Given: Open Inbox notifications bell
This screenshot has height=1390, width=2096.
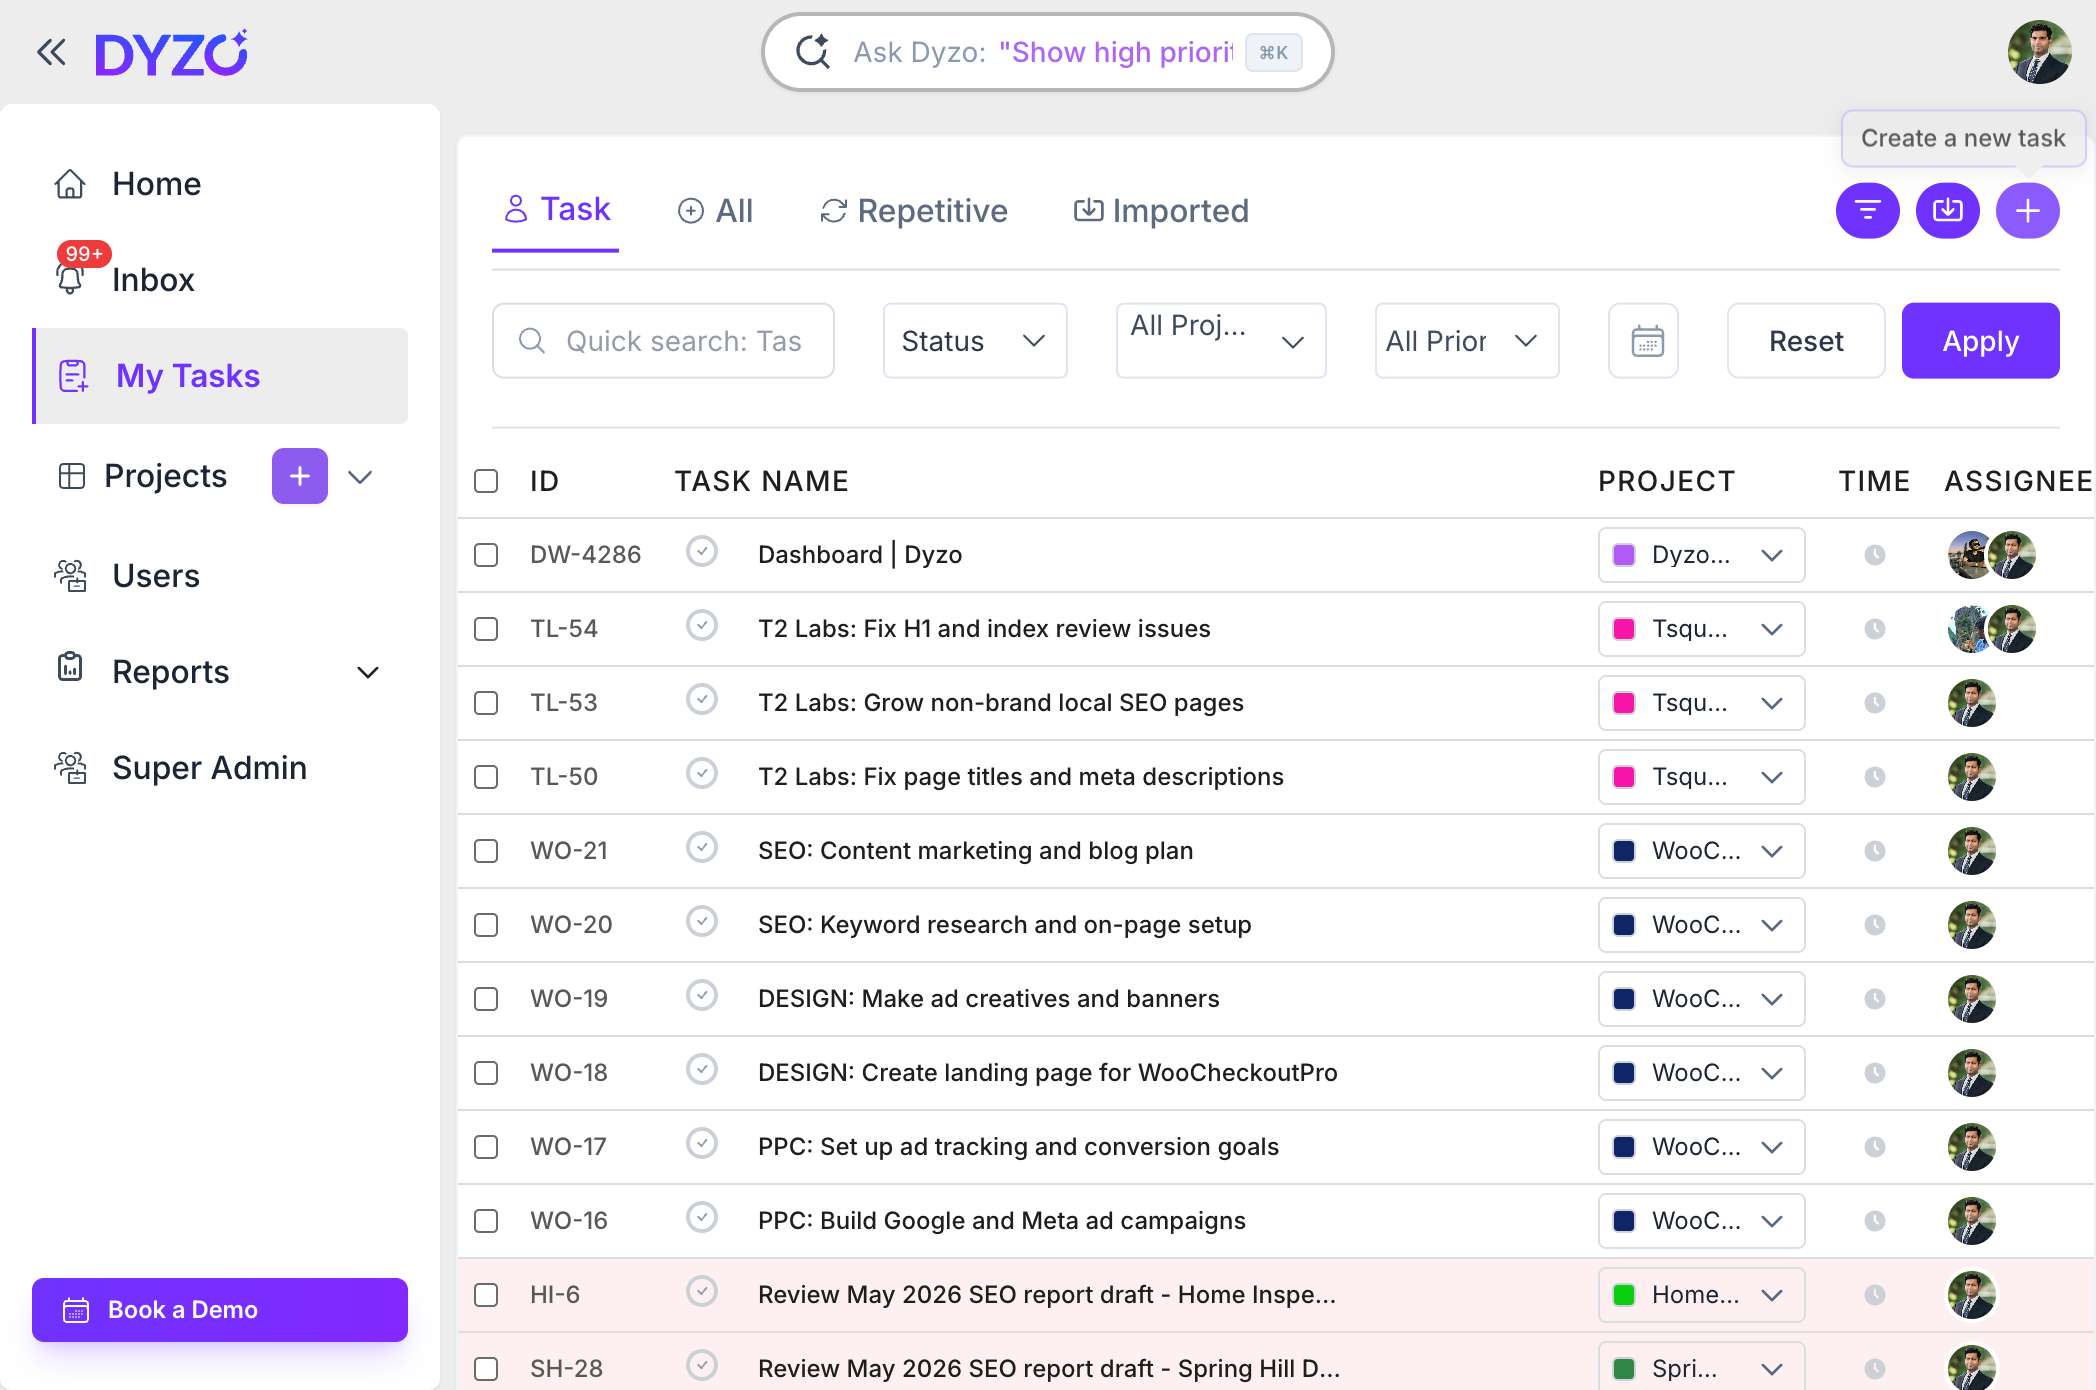Looking at the screenshot, I should click(x=70, y=279).
